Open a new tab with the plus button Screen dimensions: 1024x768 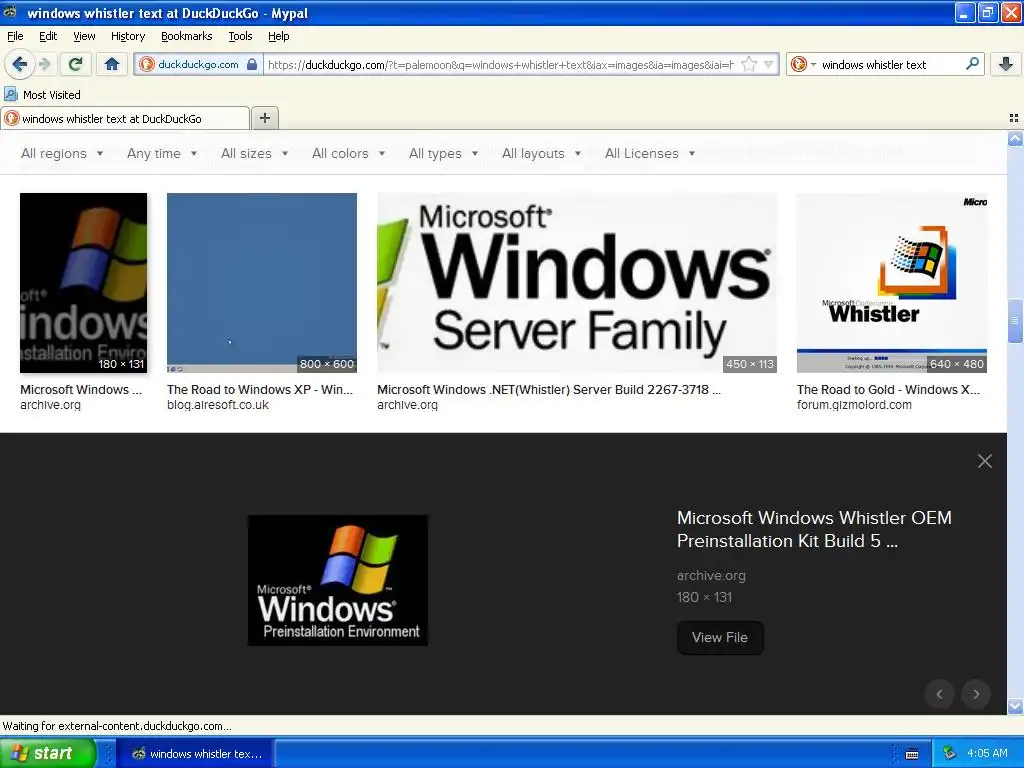tap(264, 118)
